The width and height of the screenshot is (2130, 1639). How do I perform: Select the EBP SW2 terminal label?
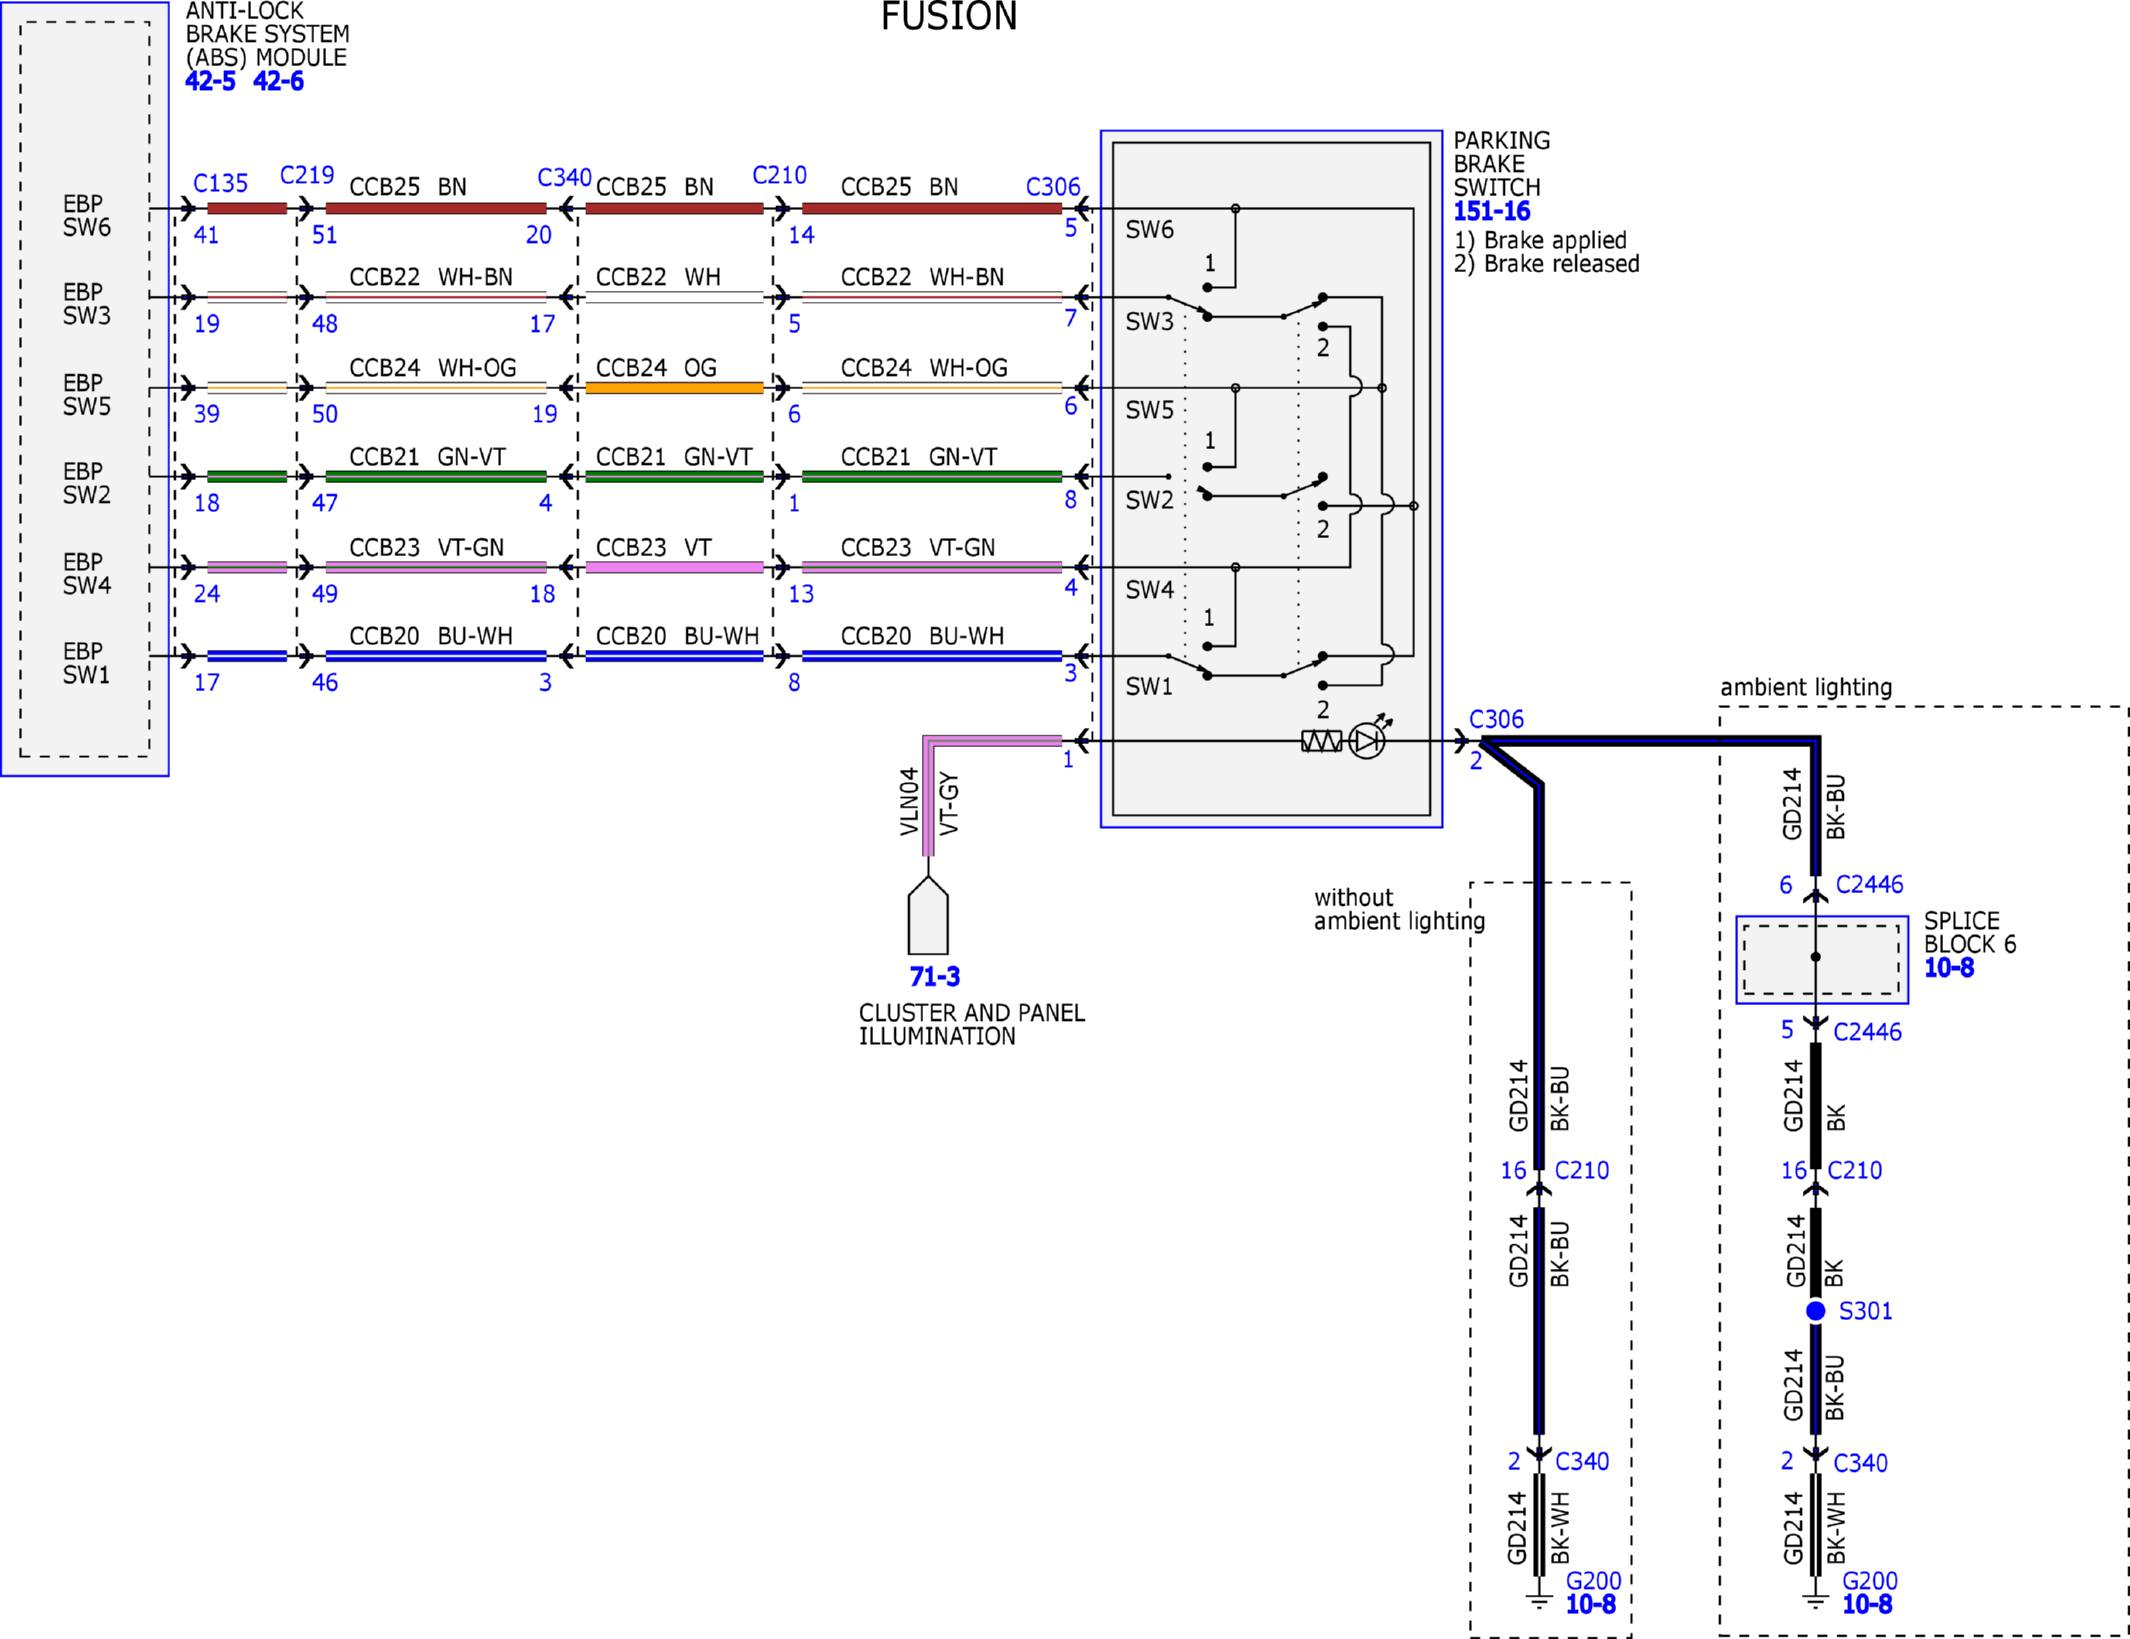point(86,482)
